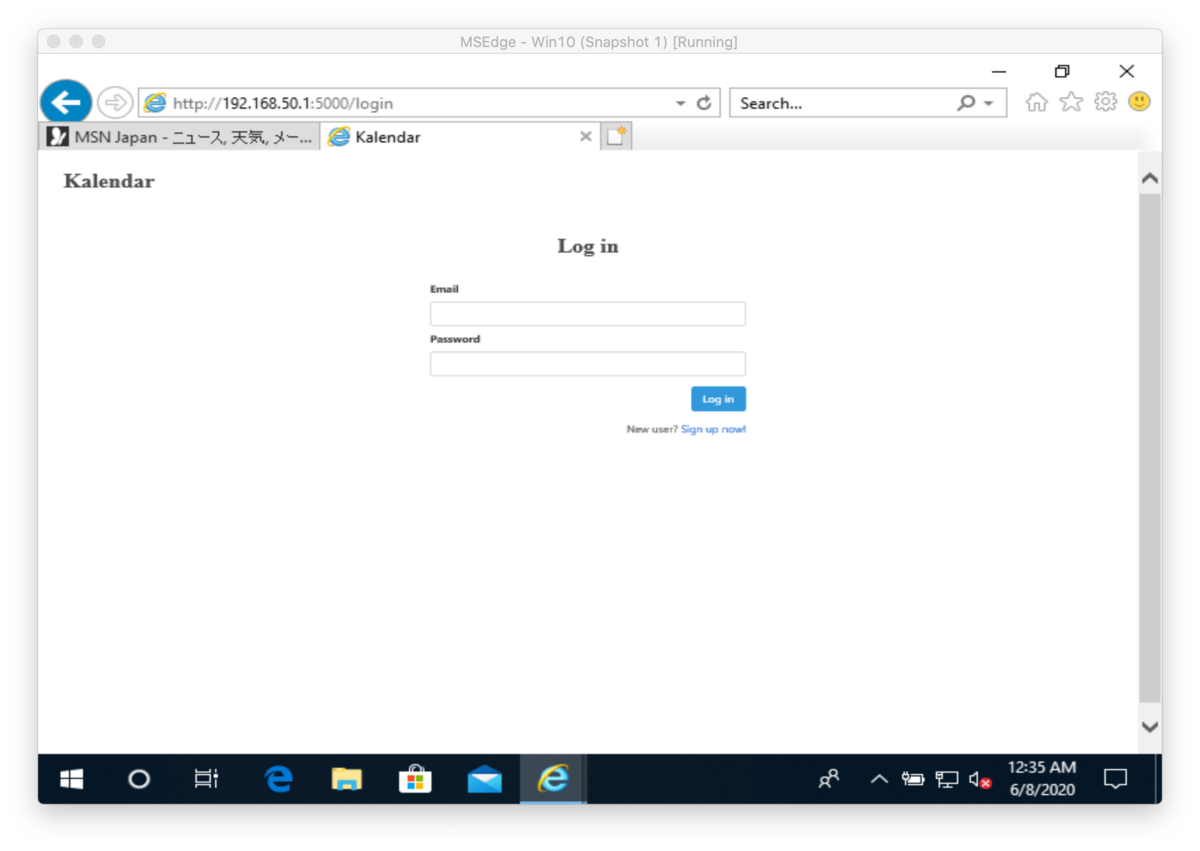Click the browser Back arrow button

point(66,102)
